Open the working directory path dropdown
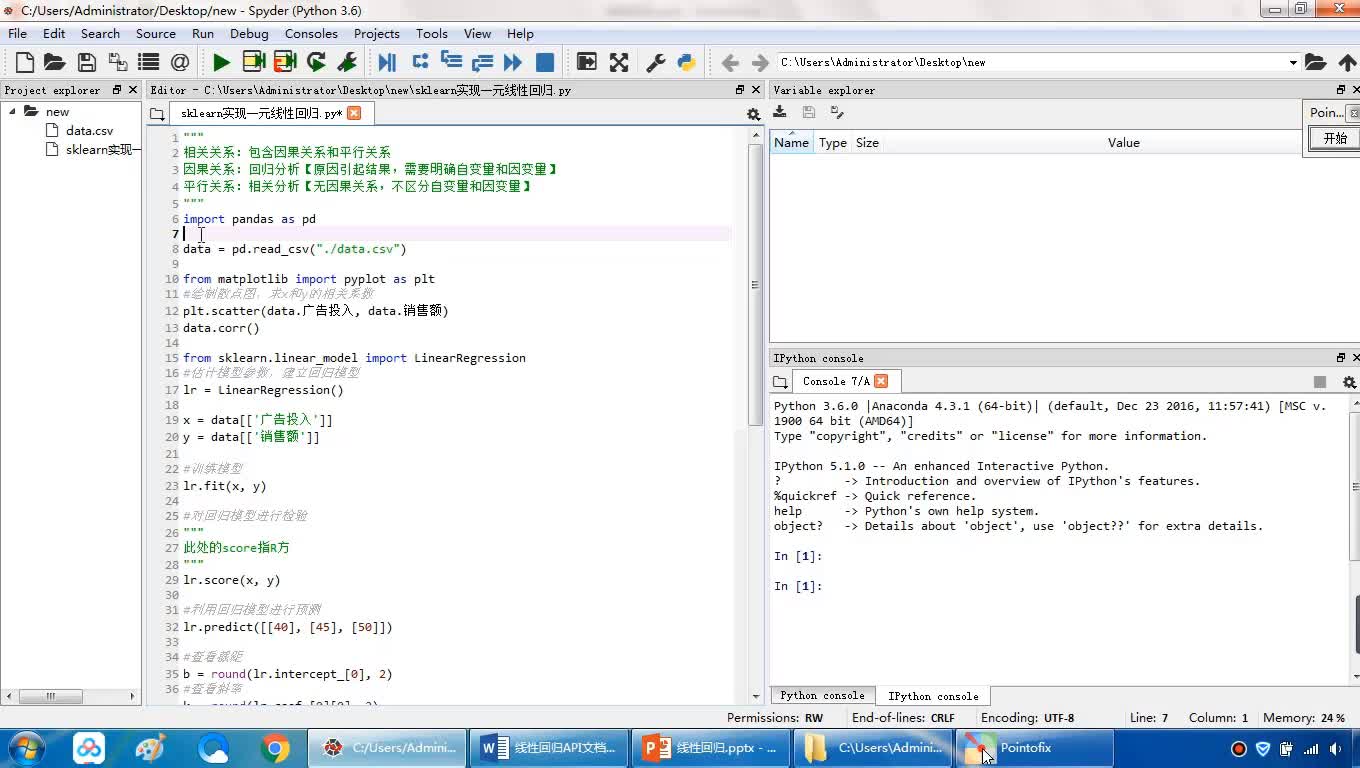 1293,62
